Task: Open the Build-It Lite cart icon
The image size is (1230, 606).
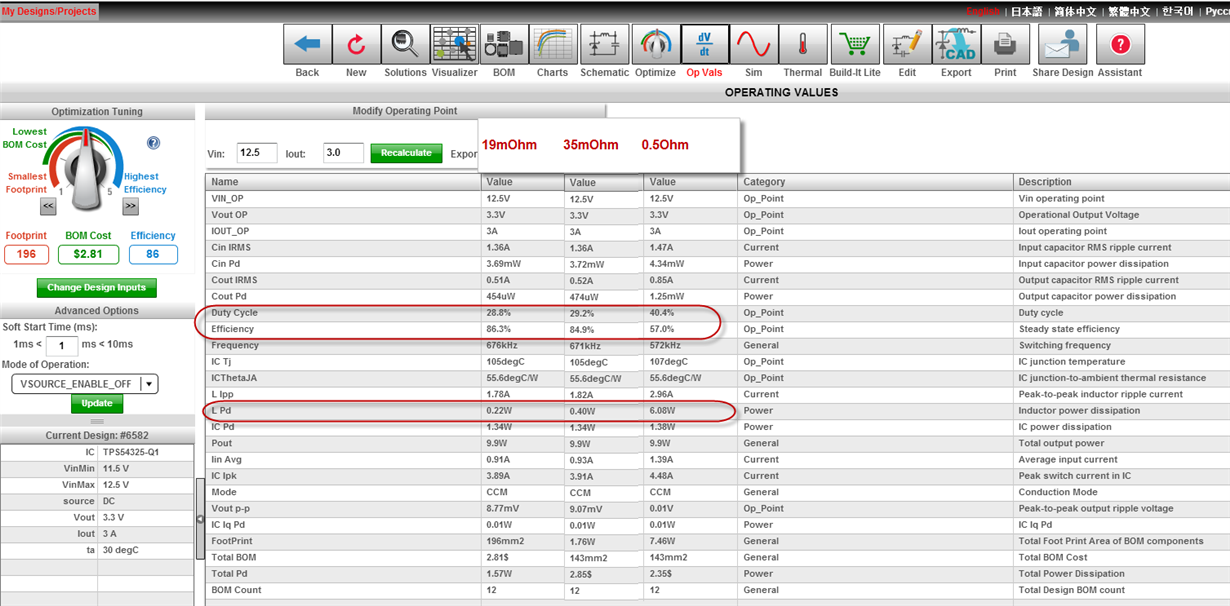Action: click(x=855, y=45)
